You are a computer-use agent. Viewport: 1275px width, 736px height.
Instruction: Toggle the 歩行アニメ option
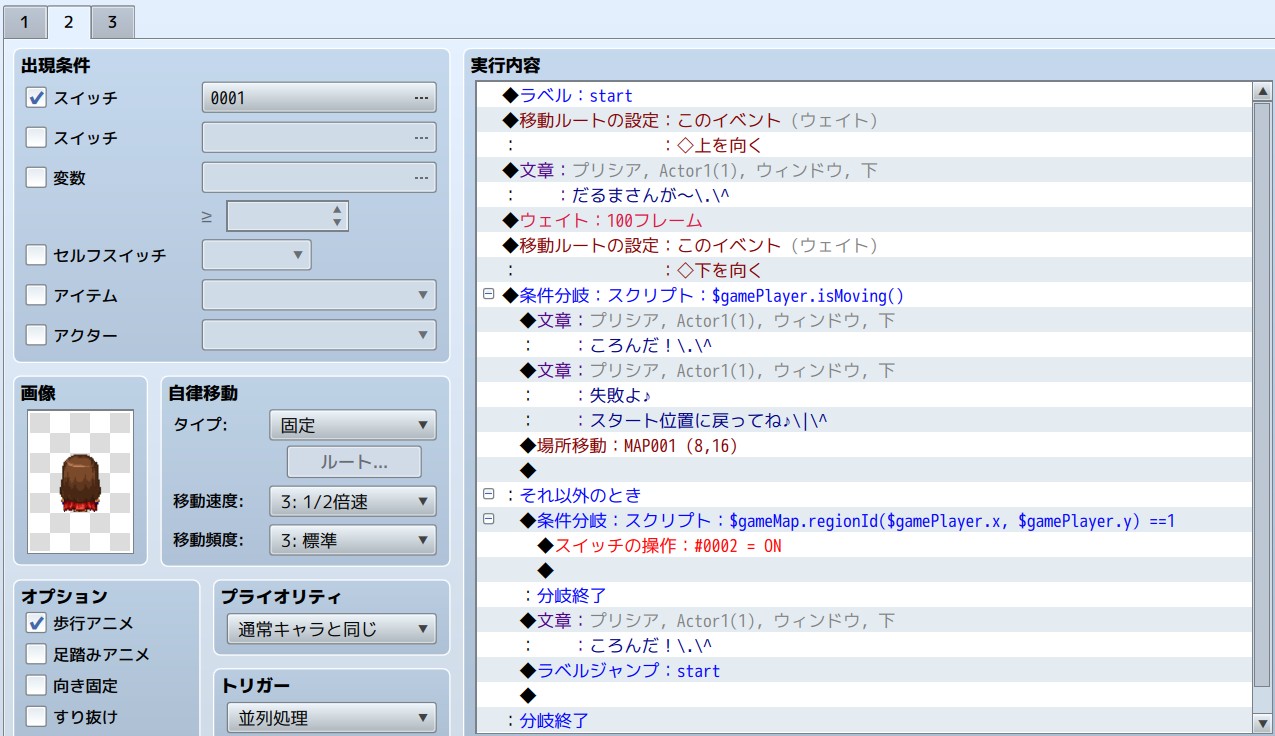click(36, 623)
